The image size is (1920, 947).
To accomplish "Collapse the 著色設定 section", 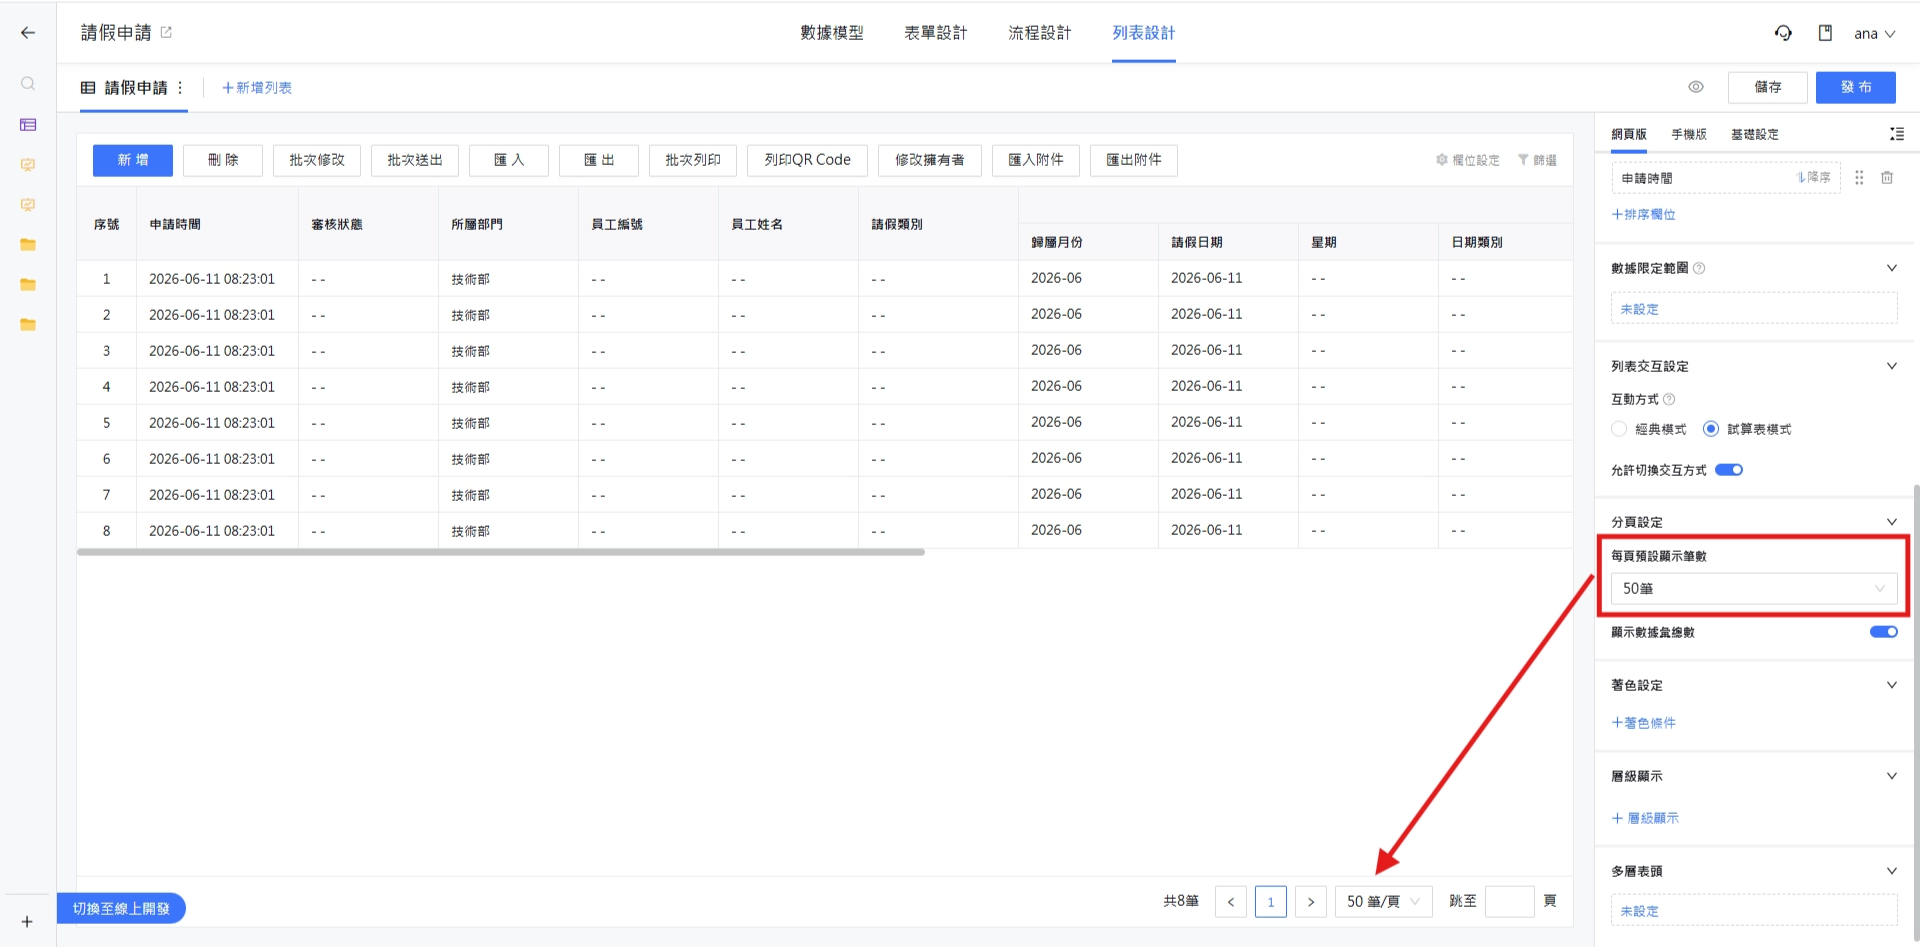I will coord(1892,685).
